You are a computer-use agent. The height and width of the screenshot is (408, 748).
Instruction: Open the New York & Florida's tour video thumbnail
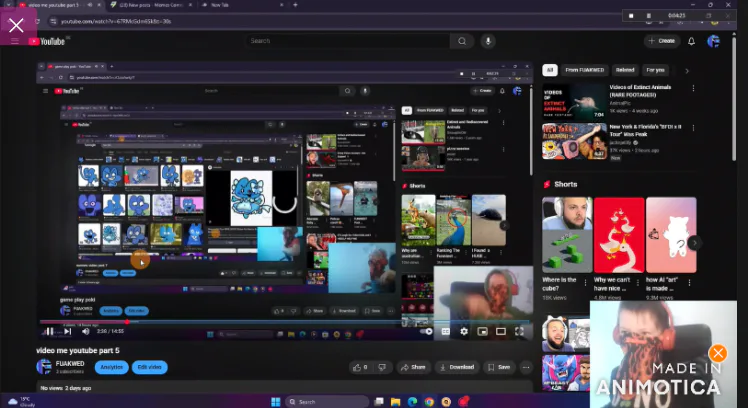point(574,141)
